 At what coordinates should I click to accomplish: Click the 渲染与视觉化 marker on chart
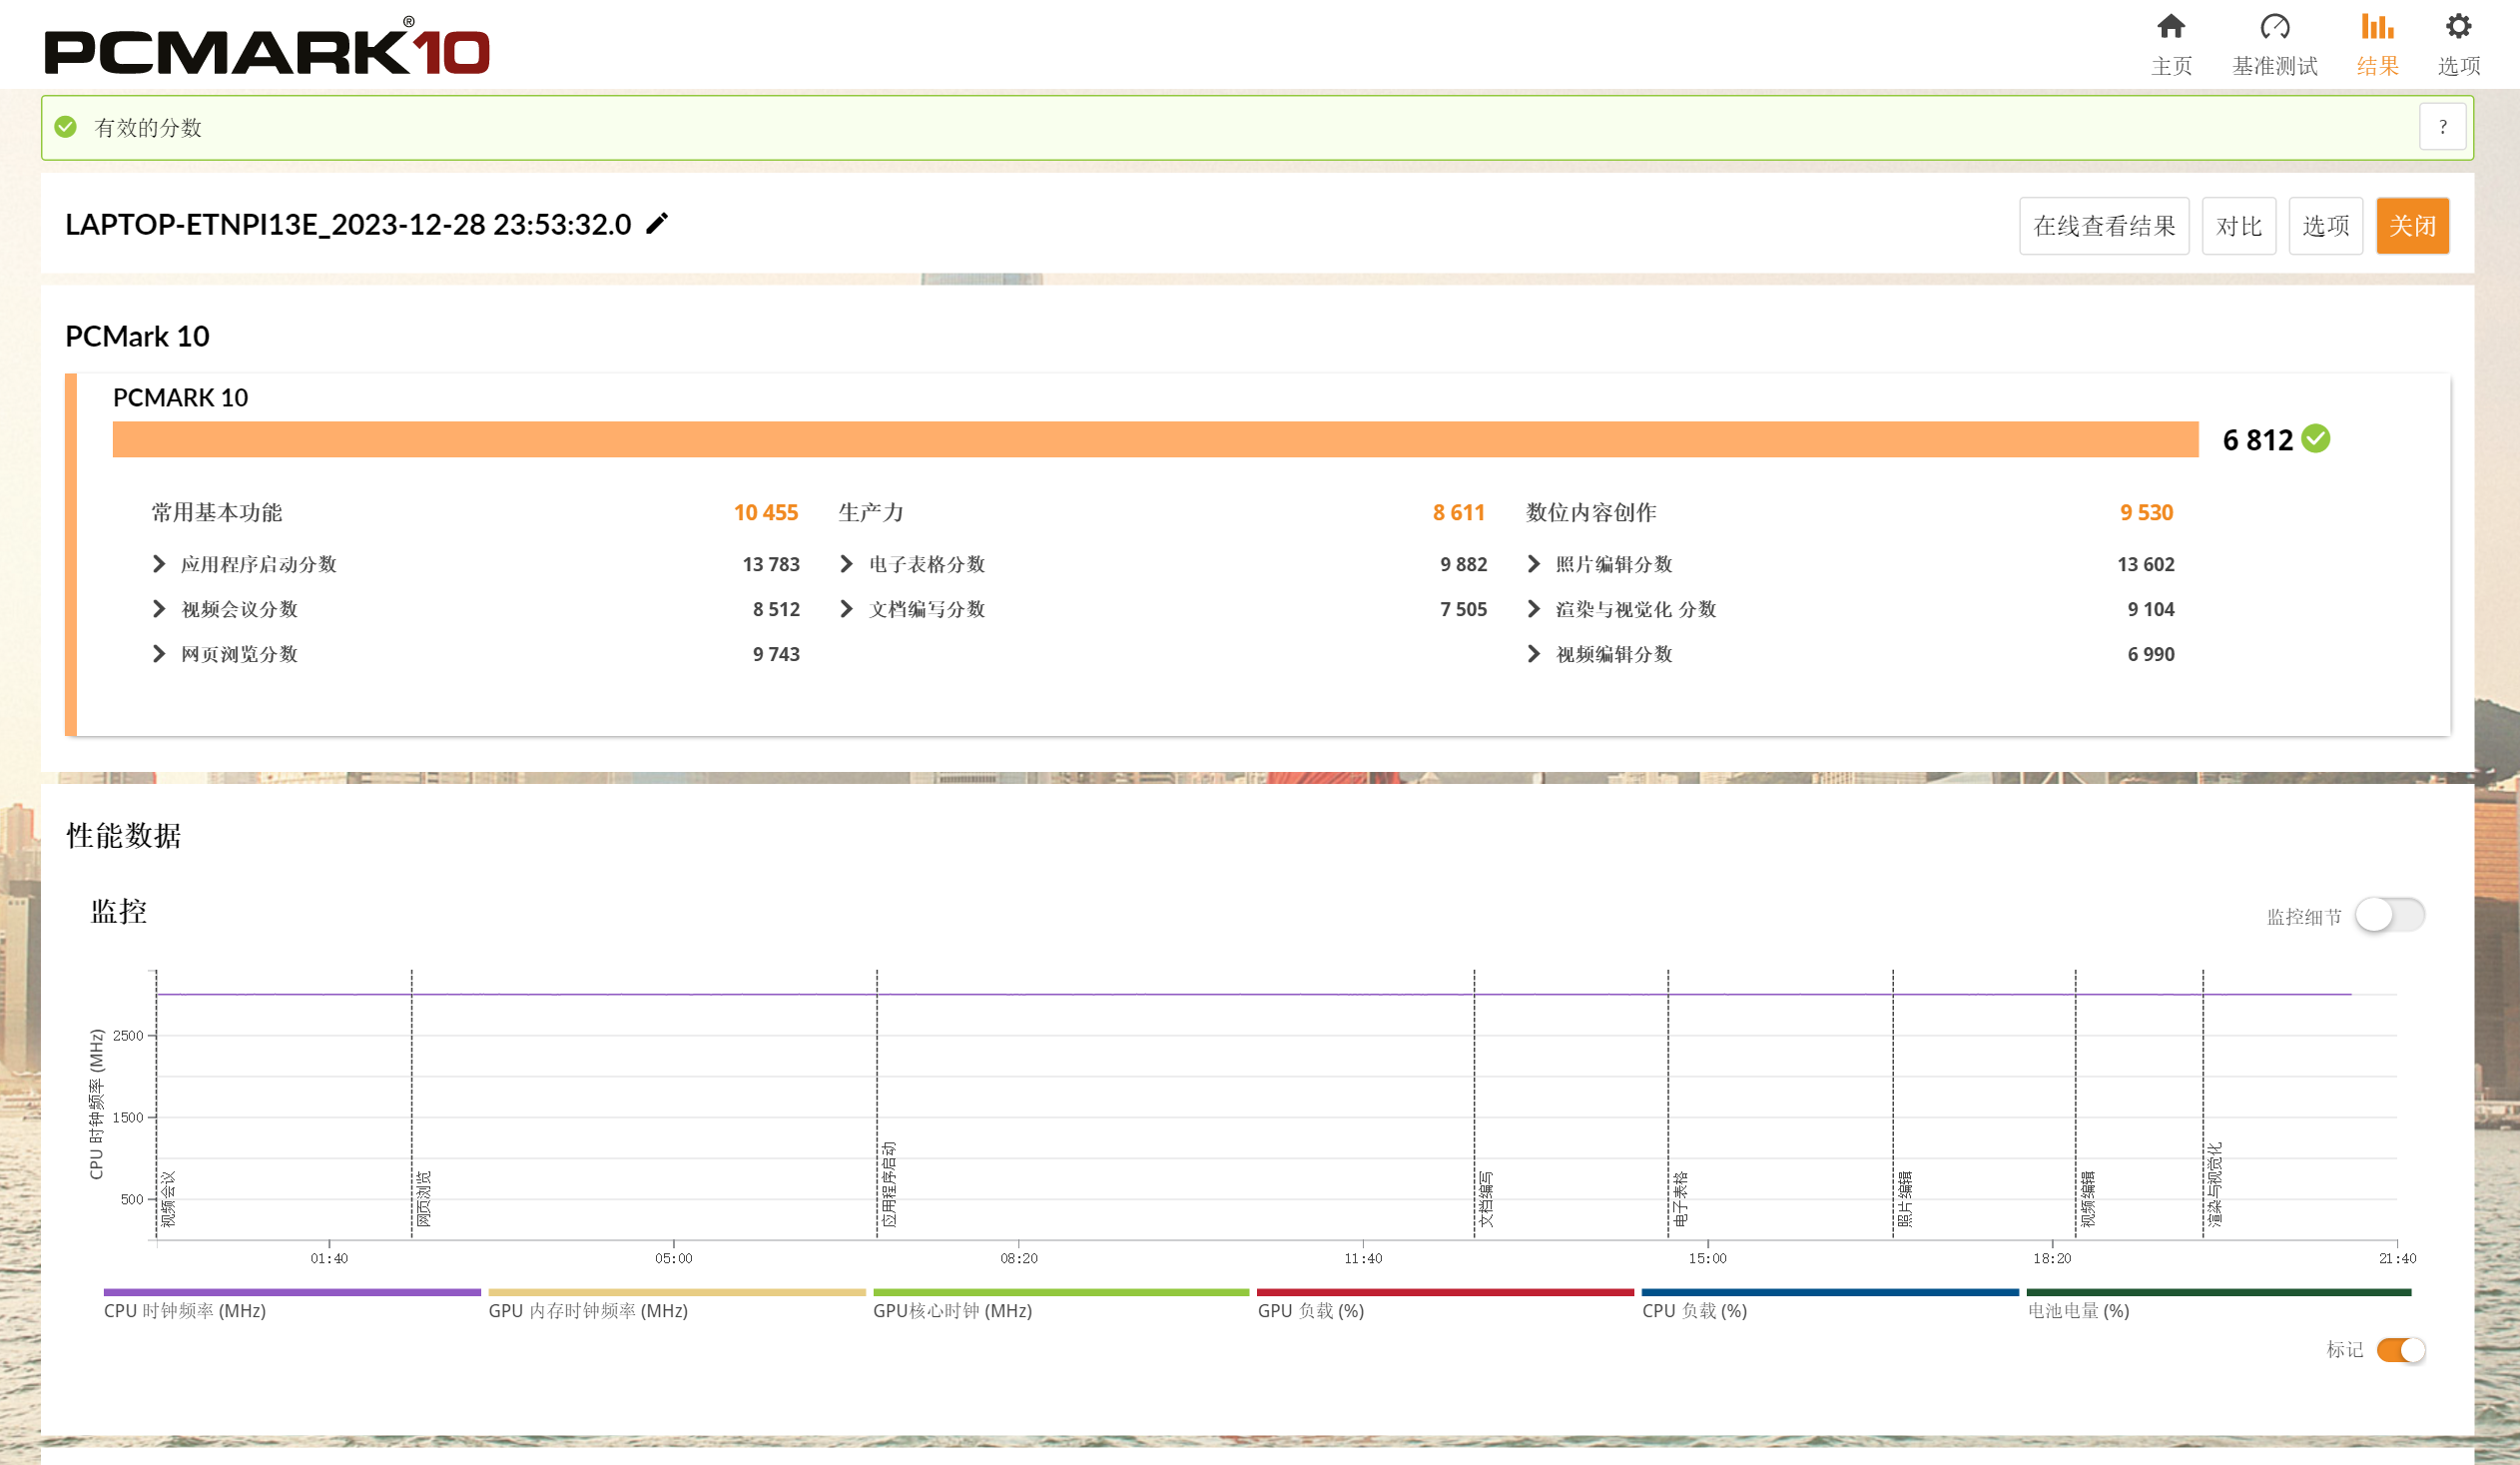pyautogui.click(x=2215, y=1184)
